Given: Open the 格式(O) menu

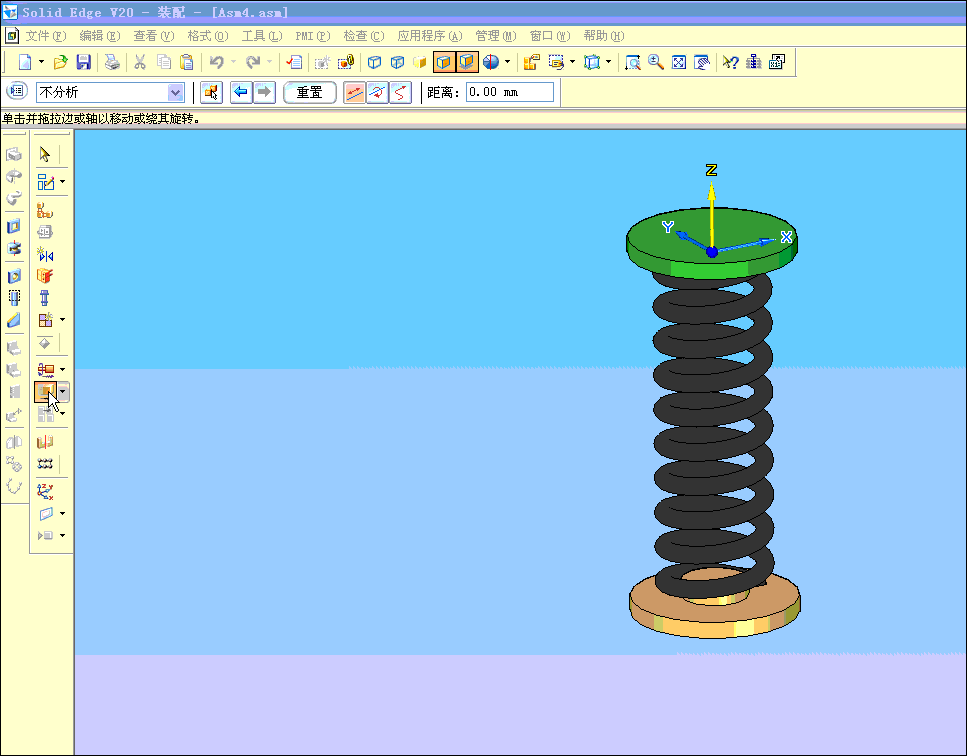Looking at the screenshot, I should click(208, 36).
